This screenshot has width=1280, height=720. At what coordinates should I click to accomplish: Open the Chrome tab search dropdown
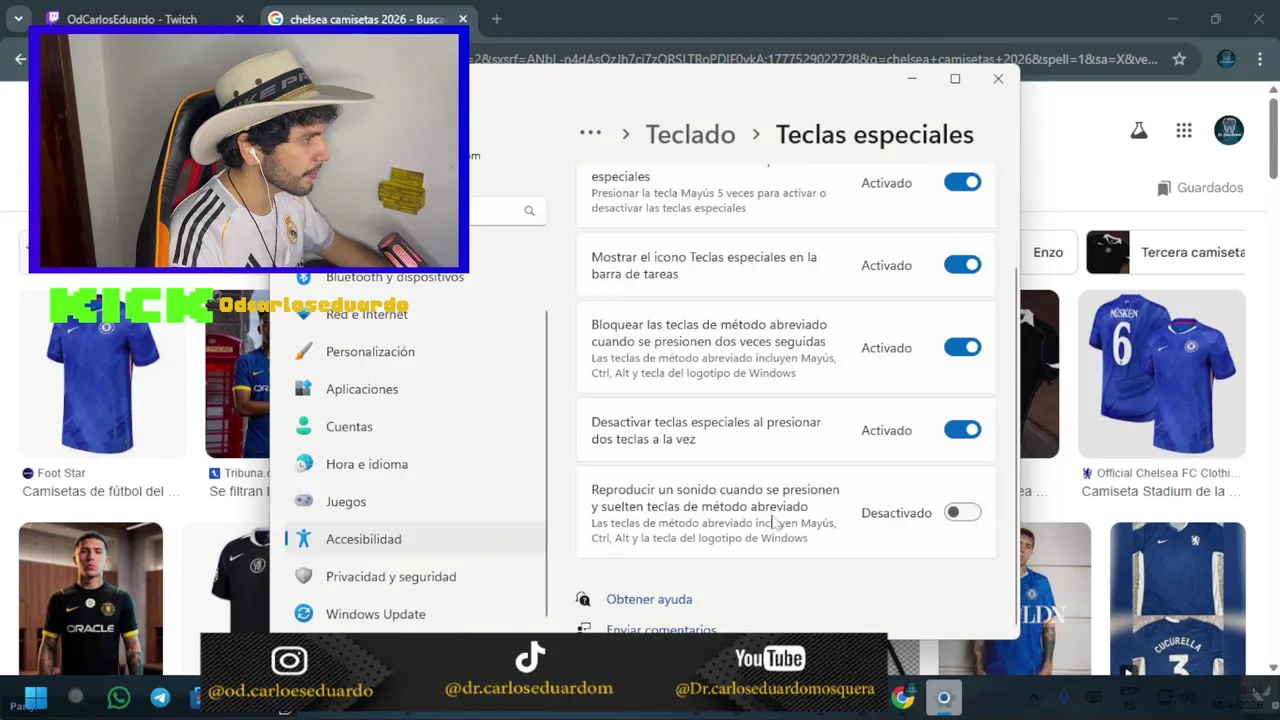tap(18, 19)
